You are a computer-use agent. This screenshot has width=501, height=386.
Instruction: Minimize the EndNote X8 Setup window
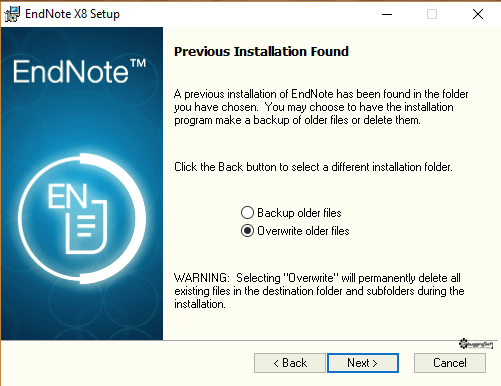click(x=387, y=14)
